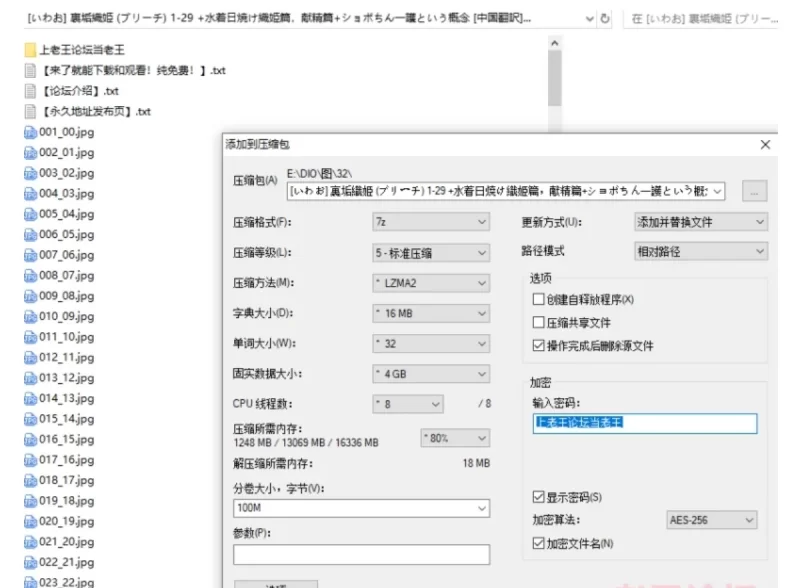Click the 参数 parameters input field
The width and height of the screenshot is (800, 588).
[x=361, y=554]
